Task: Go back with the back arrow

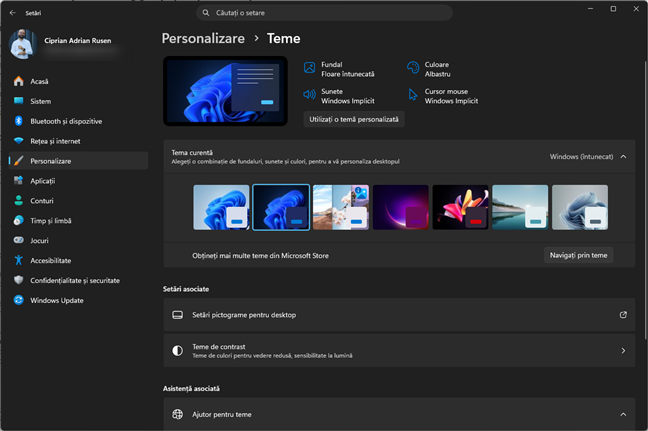Action: [12, 13]
